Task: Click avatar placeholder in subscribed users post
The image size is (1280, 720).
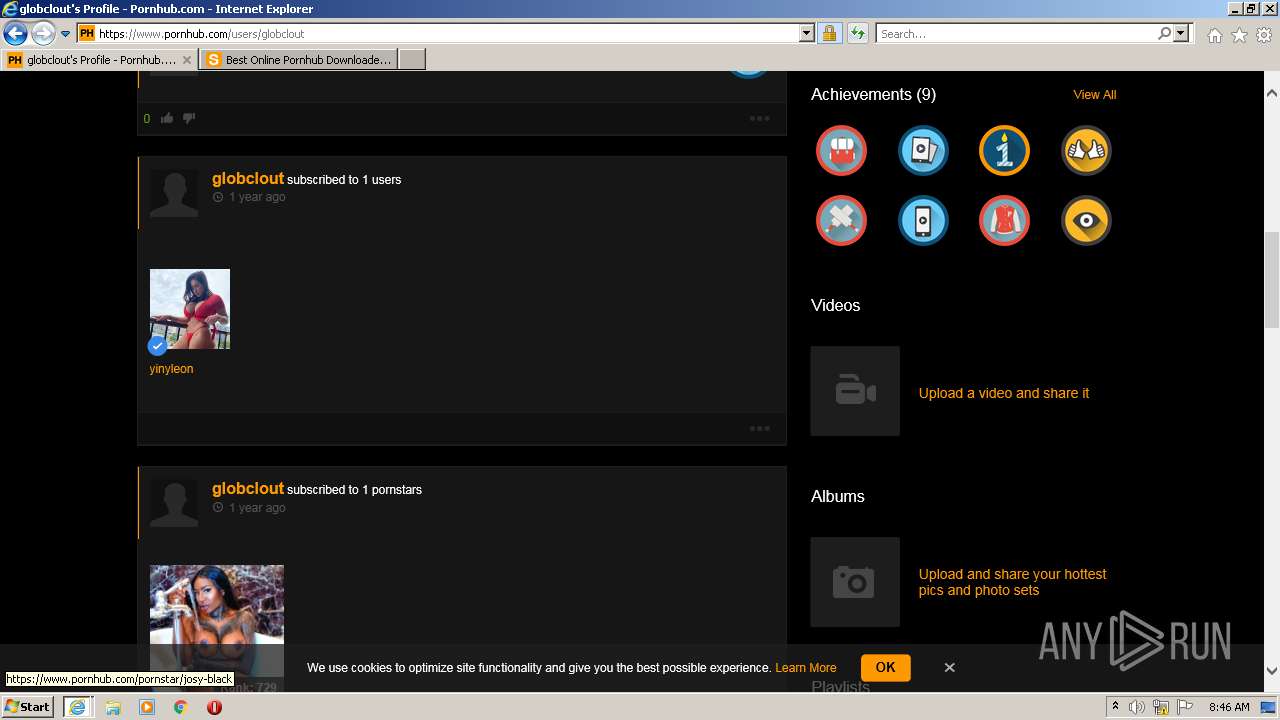Action: [x=174, y=192]
